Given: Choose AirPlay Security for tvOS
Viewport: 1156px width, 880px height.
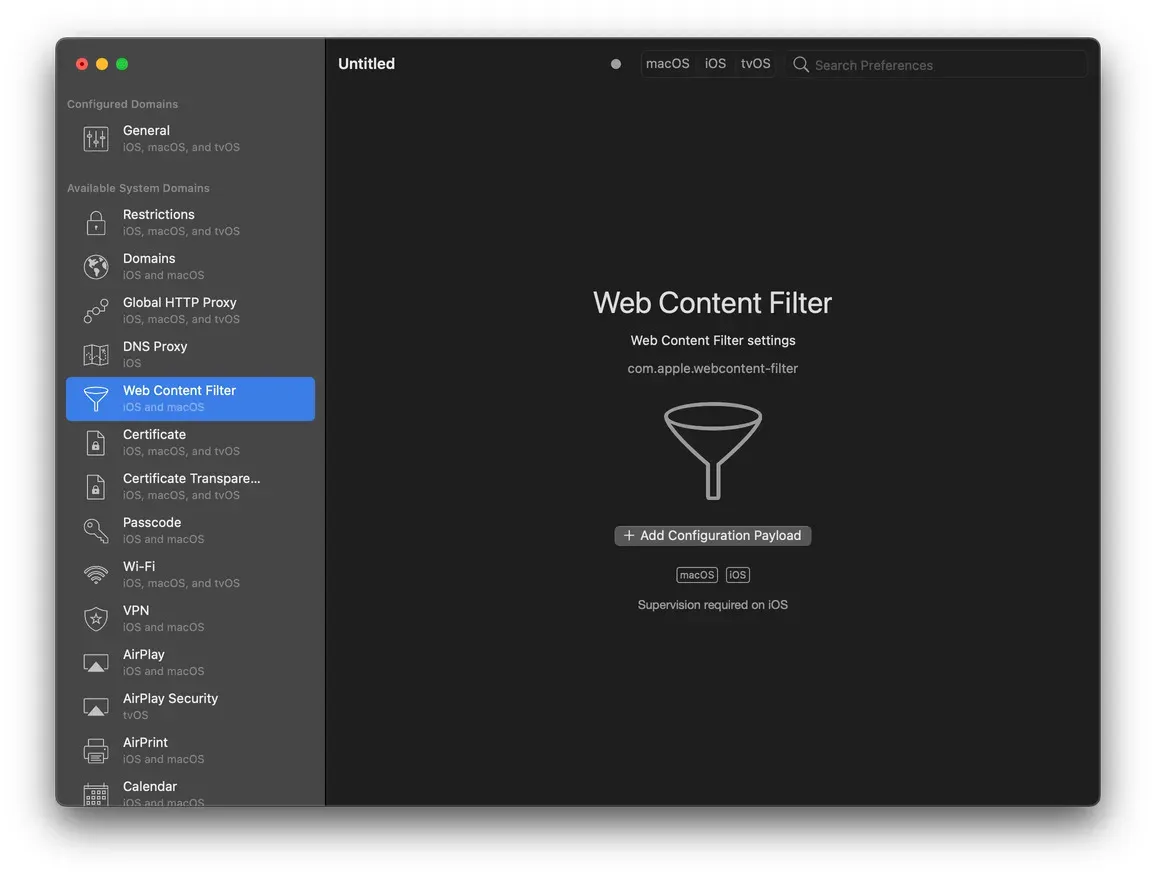Looking at the screenshot, I should pos(190,706).
